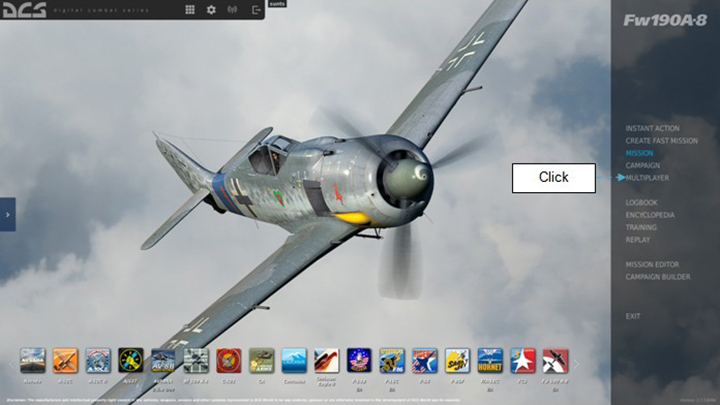Click Exit to quit the game

click(633, 316)
